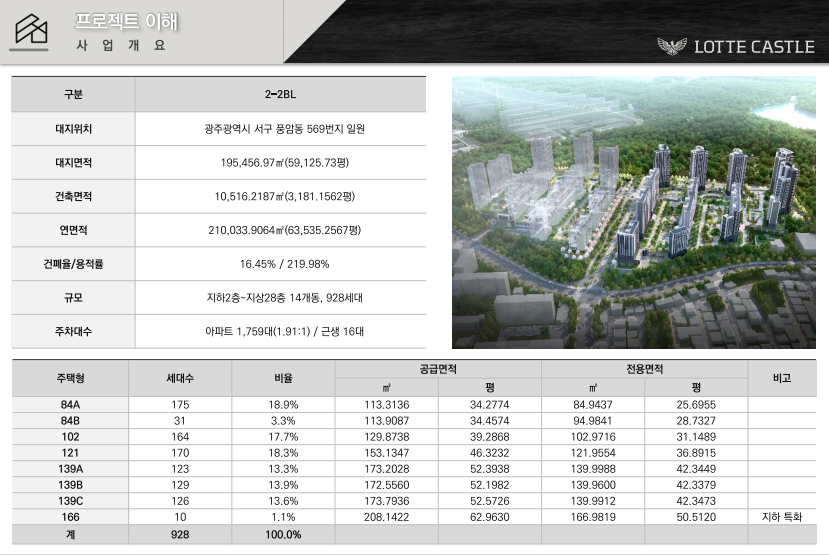
Task: Select the '대지위치' row label
Action: [x=73, y=128]
